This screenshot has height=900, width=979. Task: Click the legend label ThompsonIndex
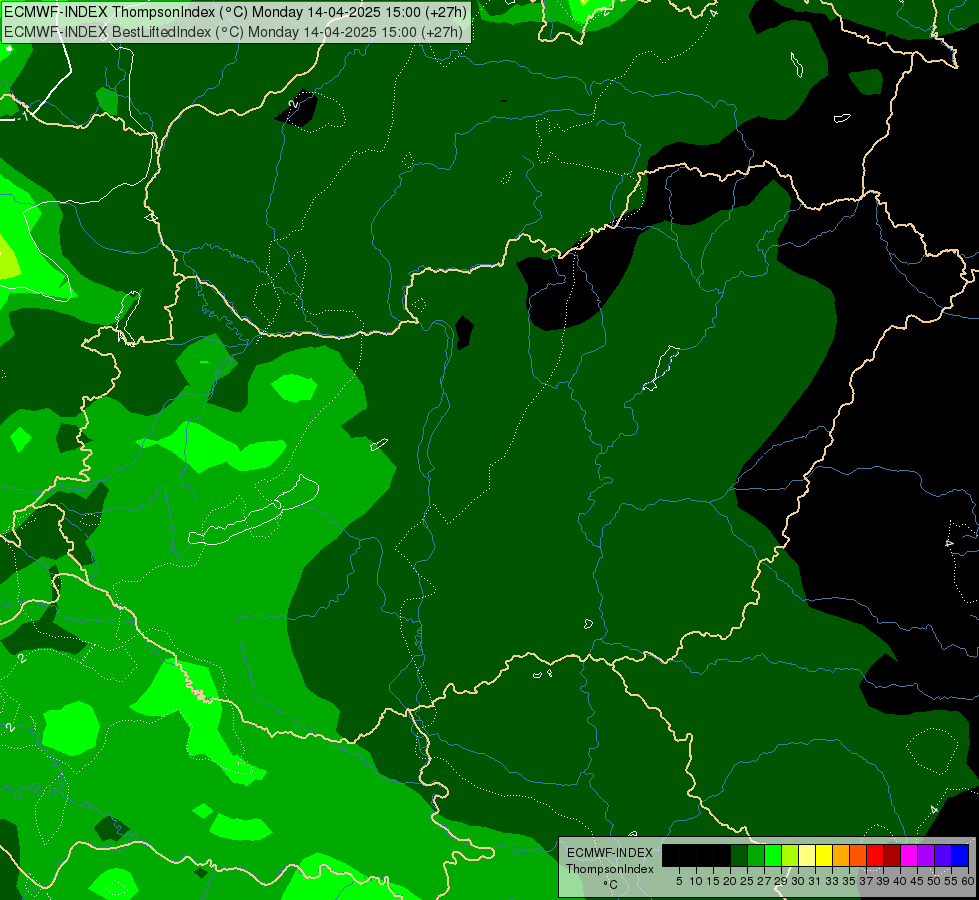click(610, 869)
